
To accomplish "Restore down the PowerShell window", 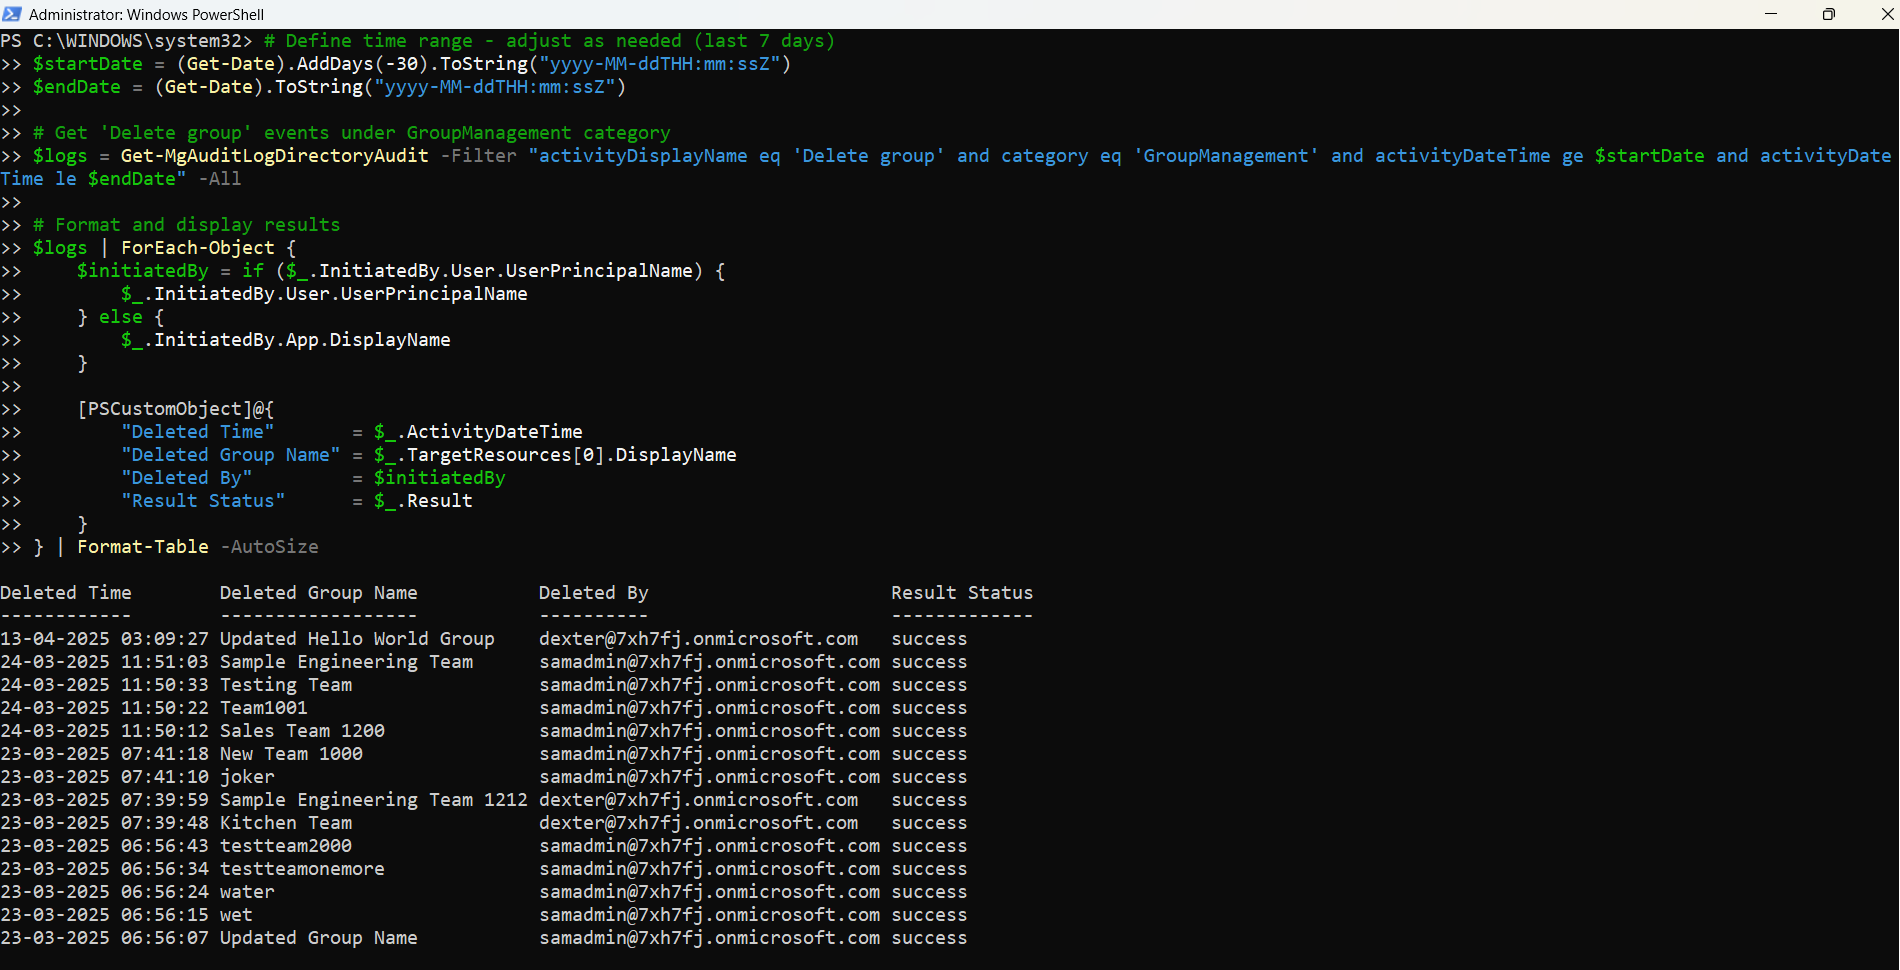I will tap(1828, 14).
